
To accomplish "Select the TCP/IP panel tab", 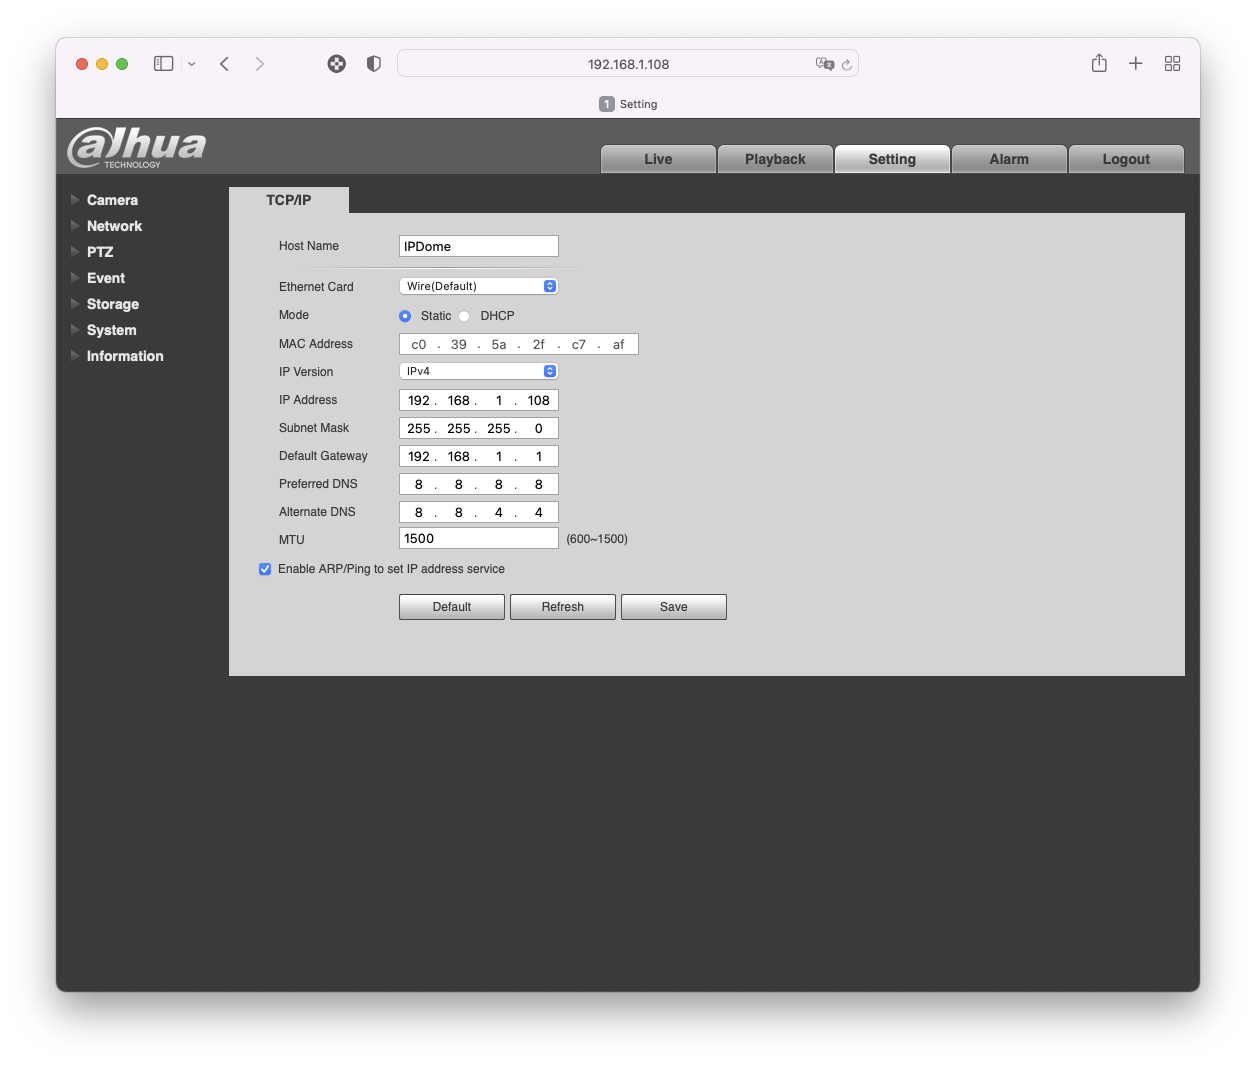I will coord(289,200).
